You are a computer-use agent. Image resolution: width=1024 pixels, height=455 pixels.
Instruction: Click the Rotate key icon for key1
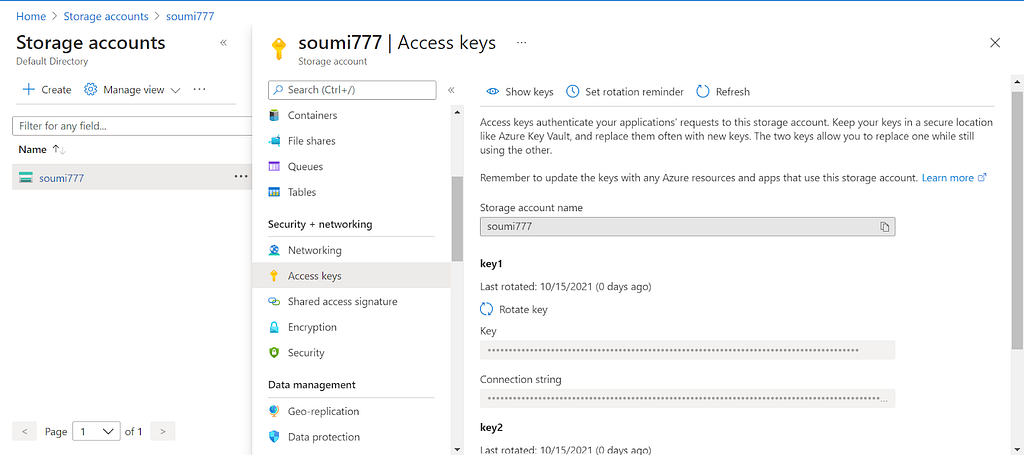487,309
